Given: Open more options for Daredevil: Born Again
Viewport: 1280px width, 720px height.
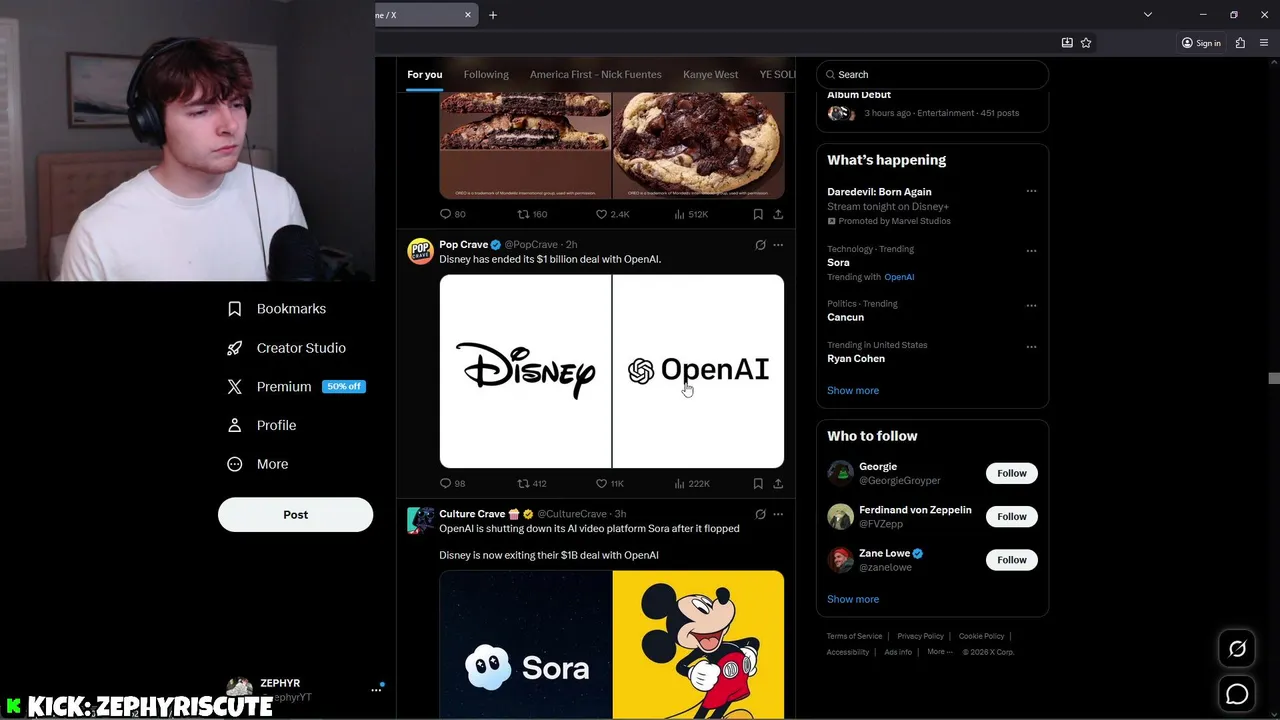Looking at the screenshot, I should pyautogui.click(x=1031, y=191).
